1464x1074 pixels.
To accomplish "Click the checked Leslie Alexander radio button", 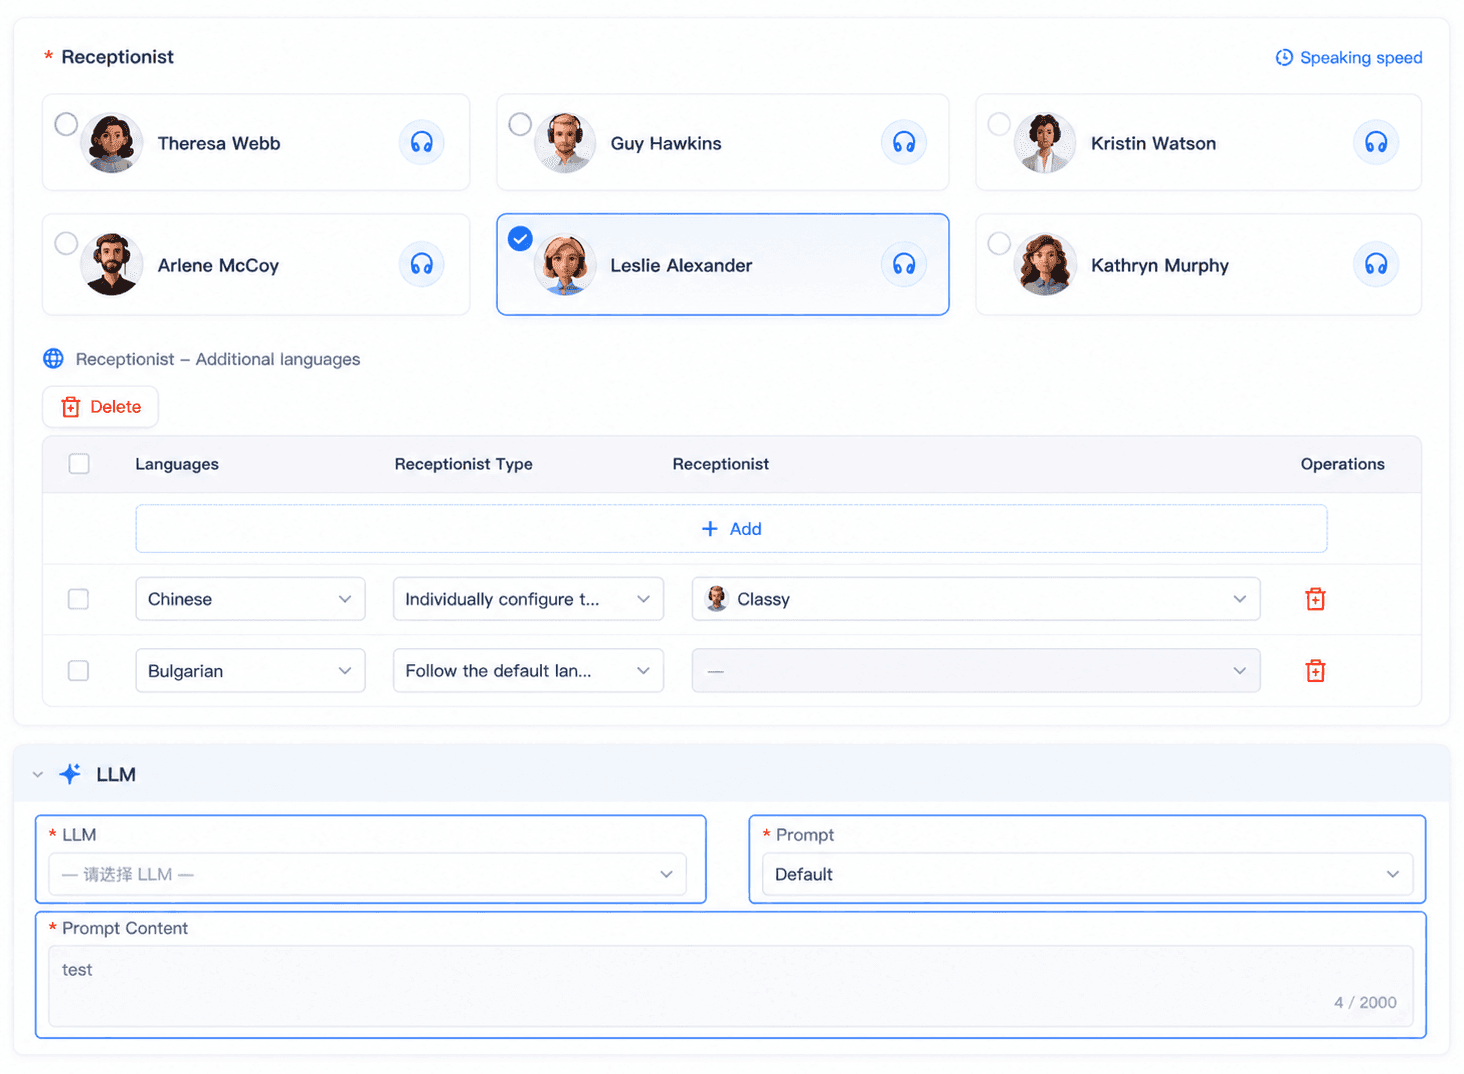I will coord(520,239).
